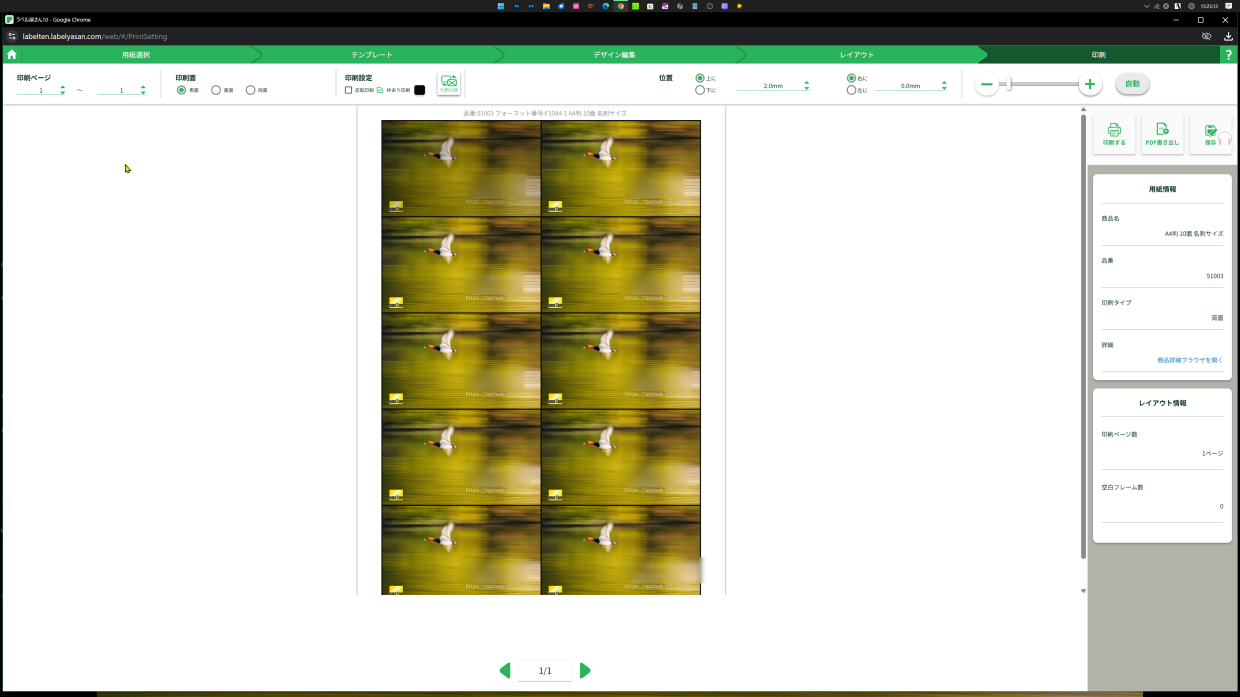Image resolution: width=1240 pixels, height=697 pixels.
Task: Open help with the question mark icon
Action: (1228, 55)
